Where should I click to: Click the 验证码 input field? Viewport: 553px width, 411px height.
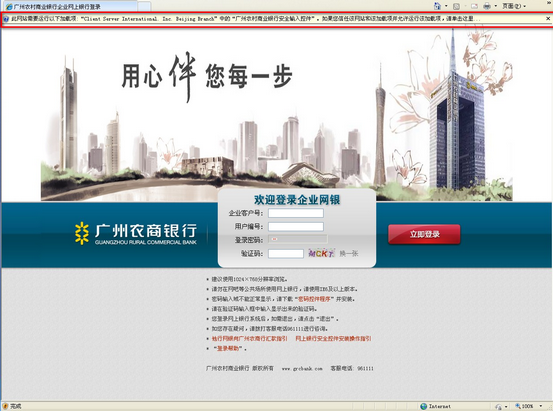286,253
